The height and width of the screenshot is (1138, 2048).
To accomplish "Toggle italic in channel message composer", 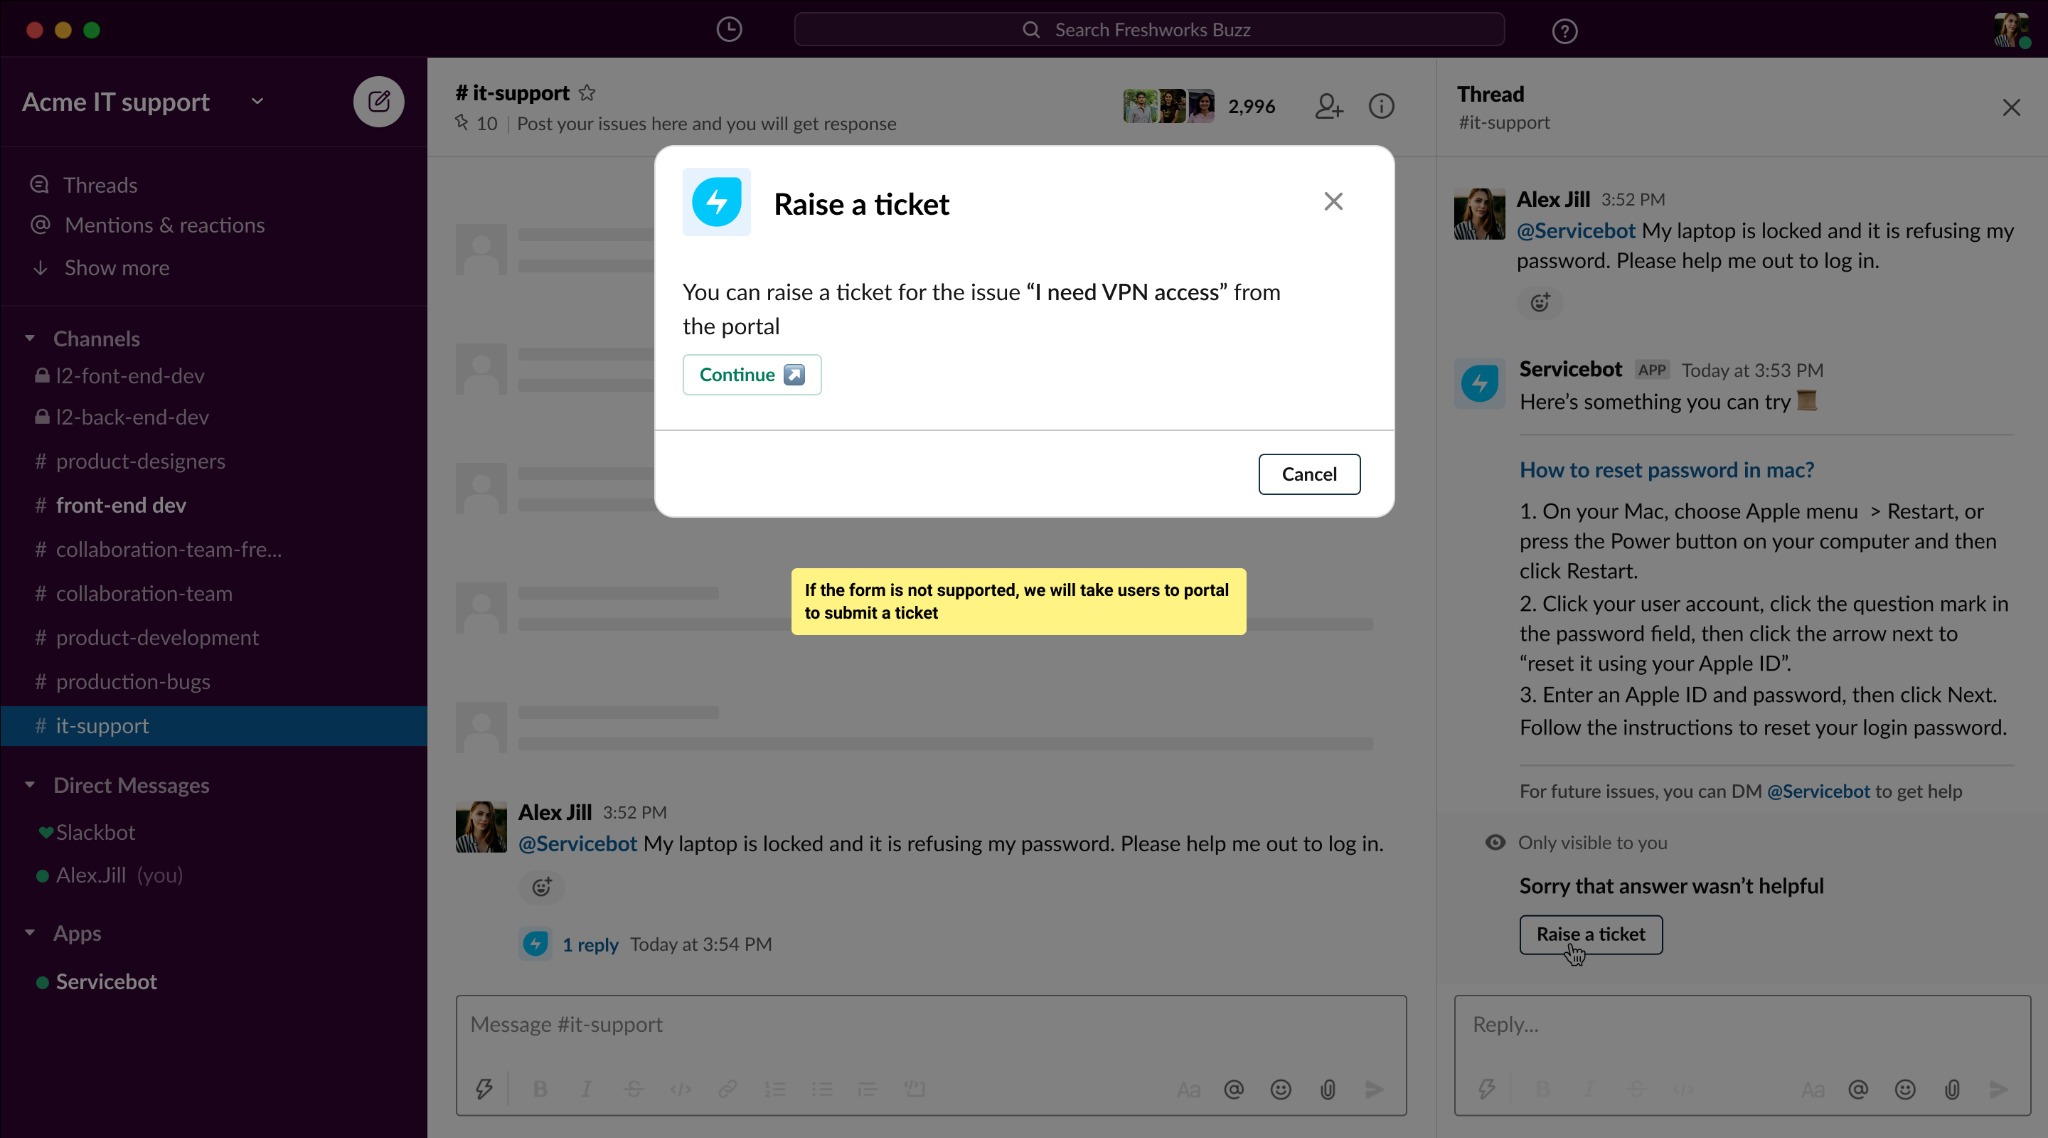I will coord(586,1089).
